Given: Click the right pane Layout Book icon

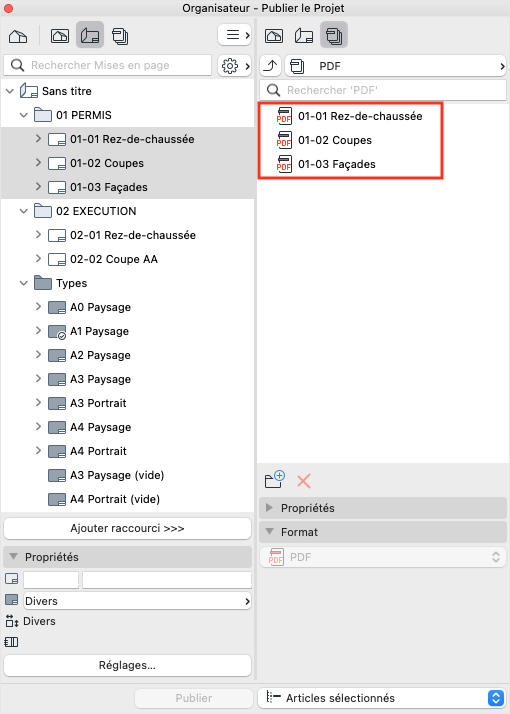Looking at the screenshot, I should pos(304,36).
